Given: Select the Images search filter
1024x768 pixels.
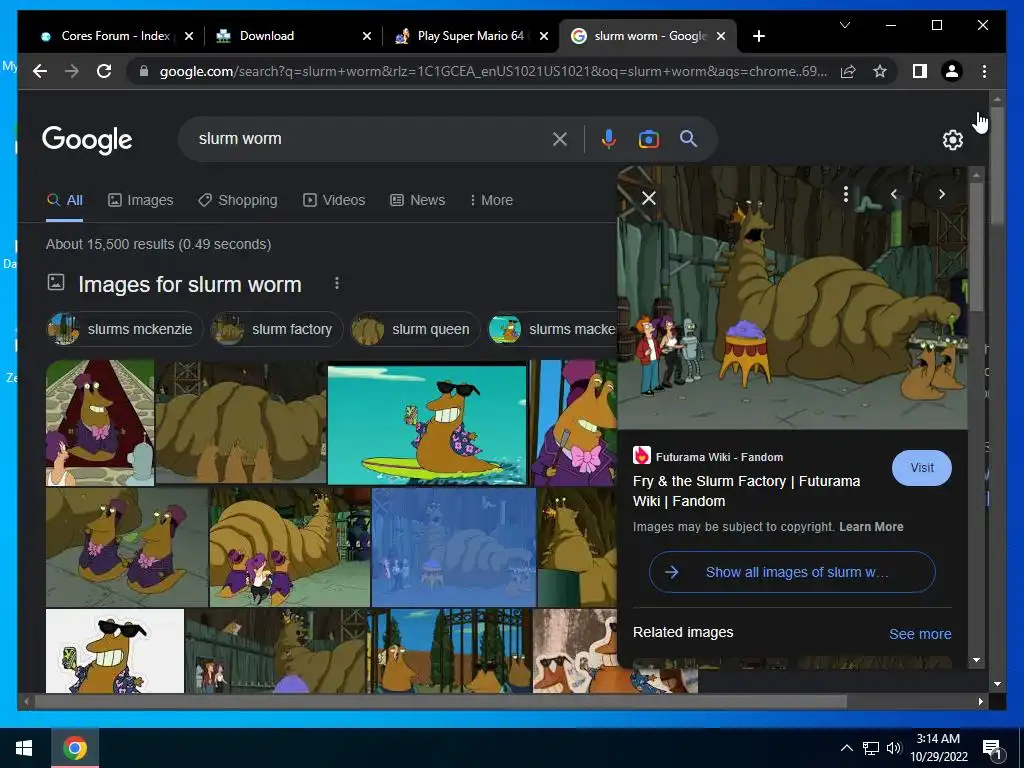Looking at the screenshot, I should coord(140,200).
